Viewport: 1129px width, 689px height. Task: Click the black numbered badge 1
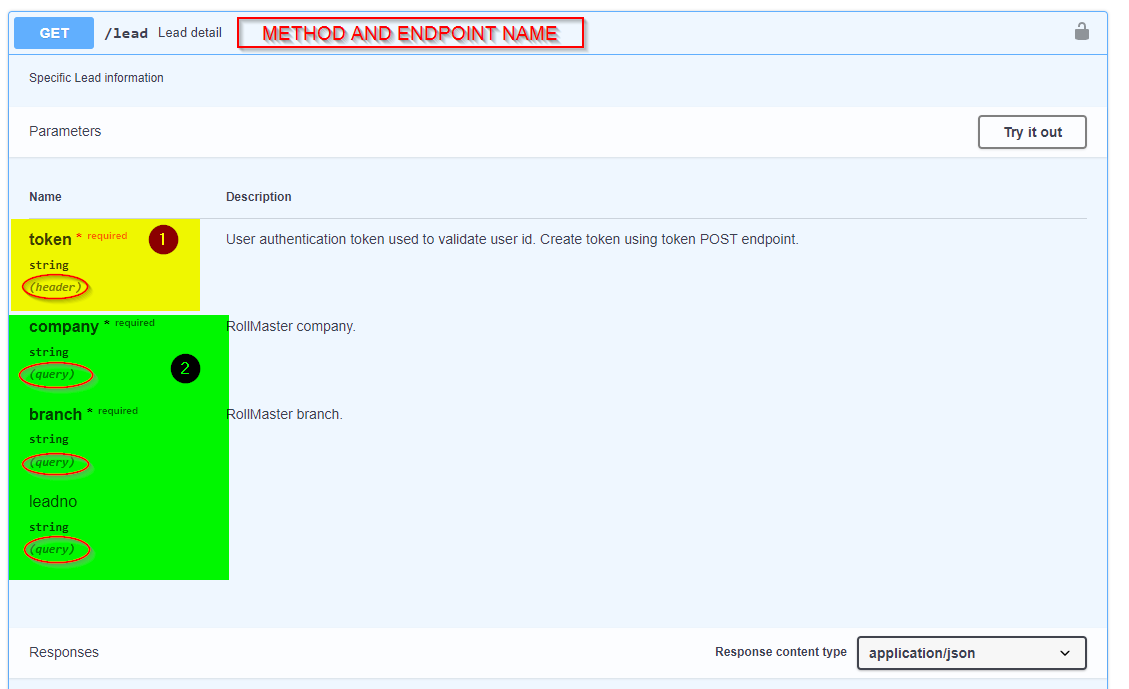click(163, 240)
